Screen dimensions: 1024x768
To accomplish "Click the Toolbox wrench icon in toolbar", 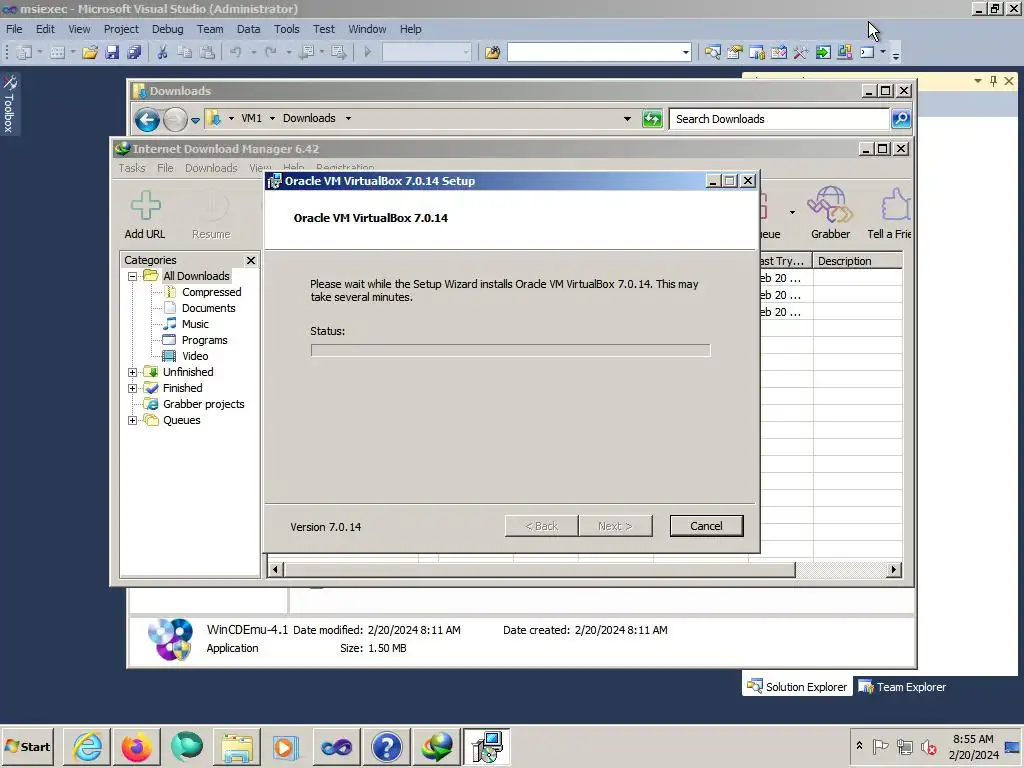I will click(x=801, y=52).
